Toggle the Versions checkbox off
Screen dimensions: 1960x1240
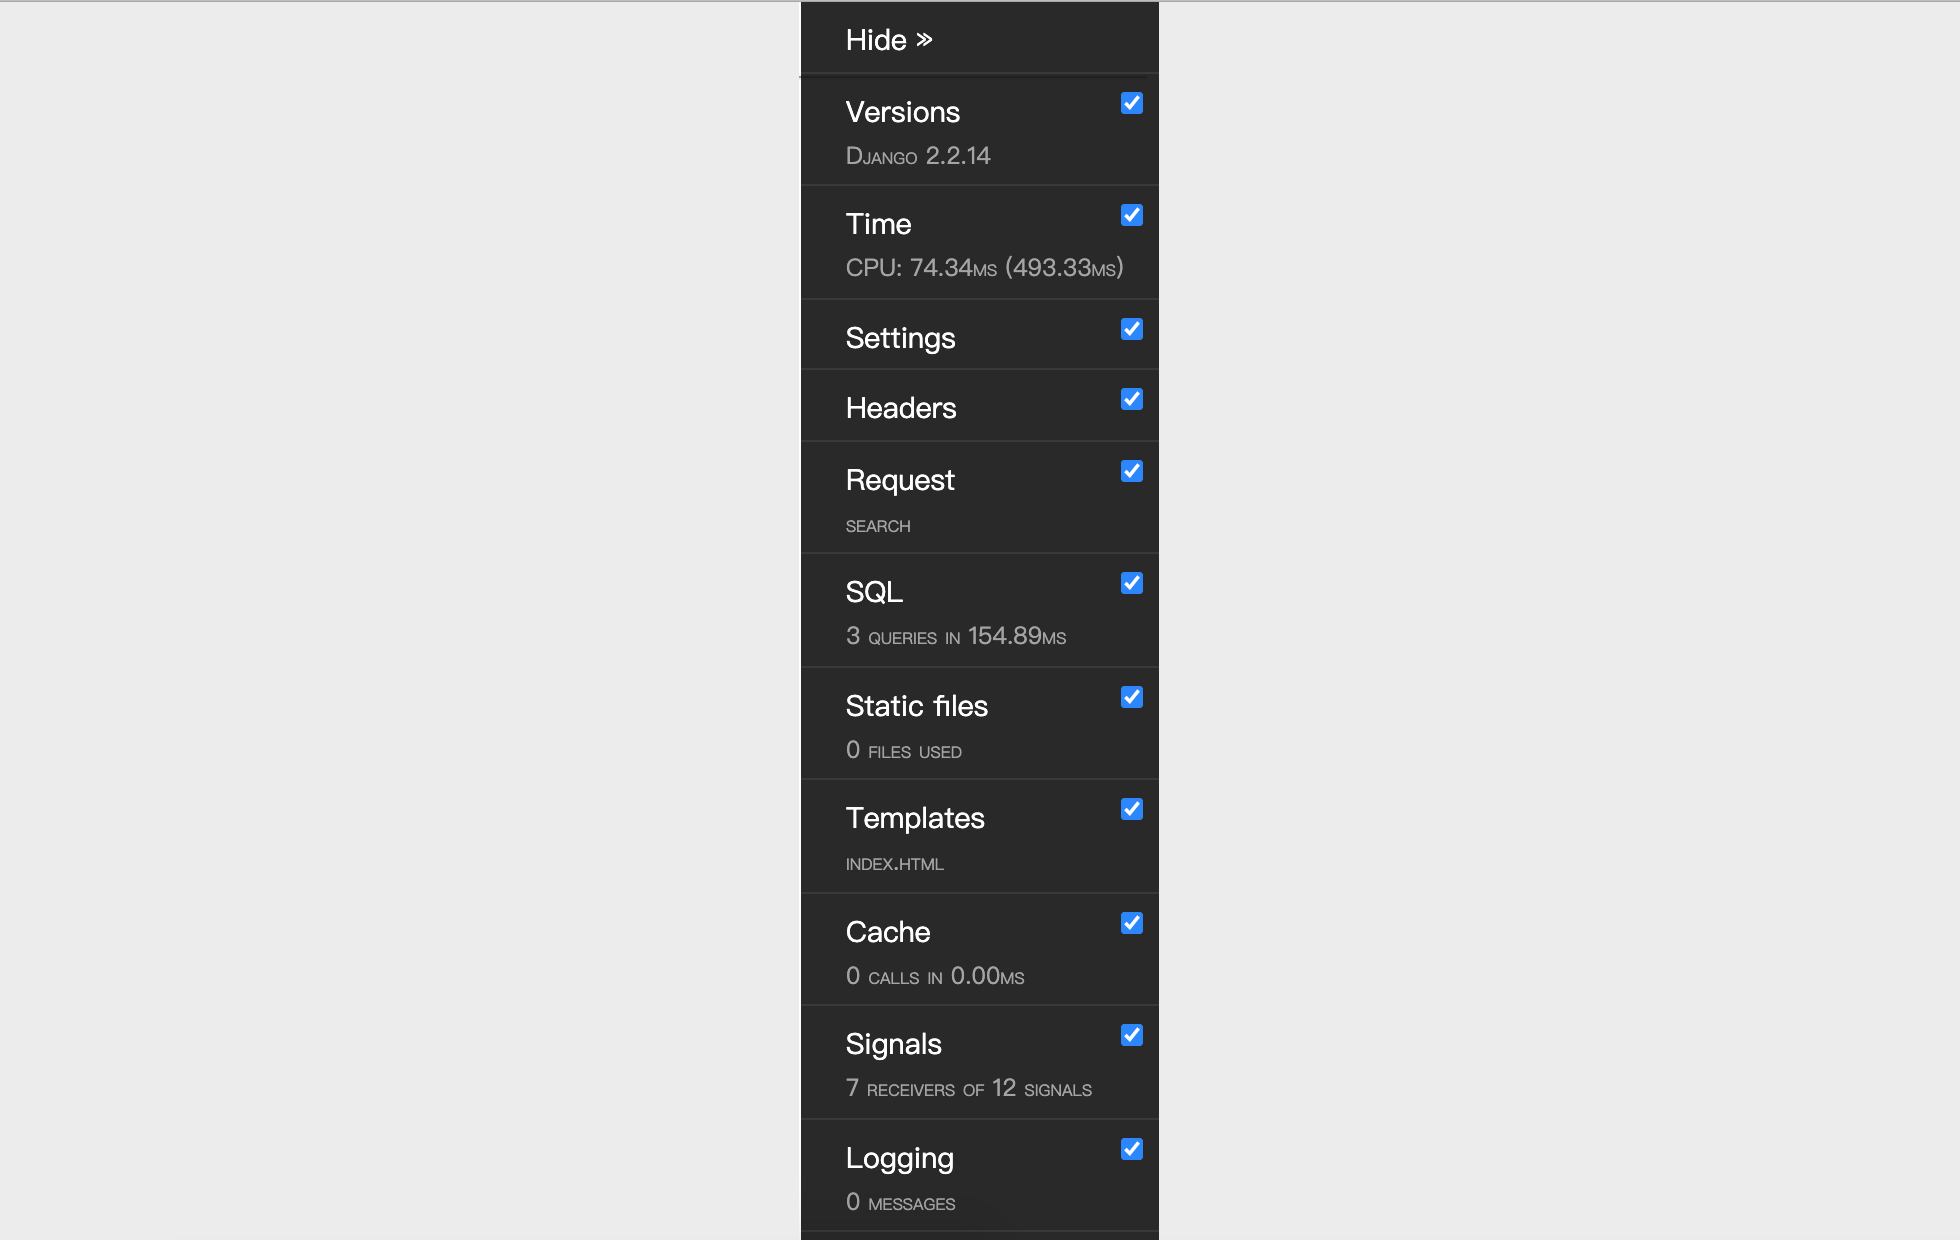[1131, 103]
